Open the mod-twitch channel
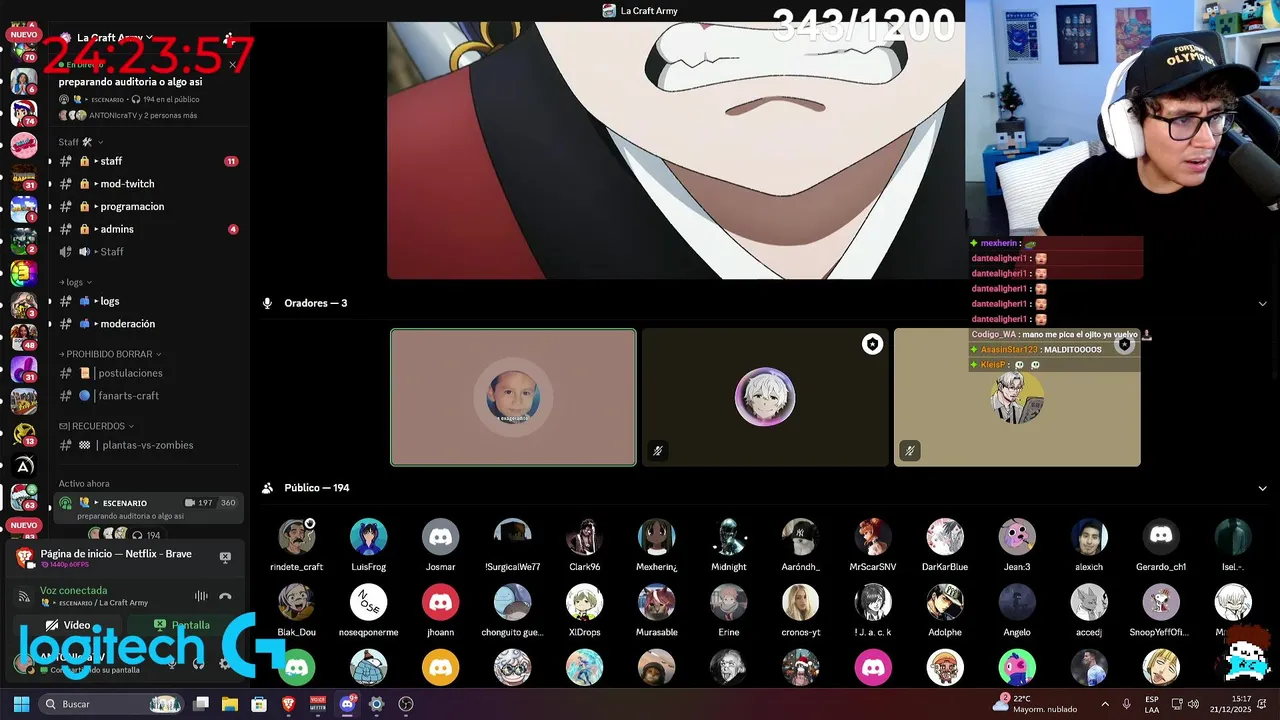This screenshot has width=1280, height=720. (x=148, y=184)
